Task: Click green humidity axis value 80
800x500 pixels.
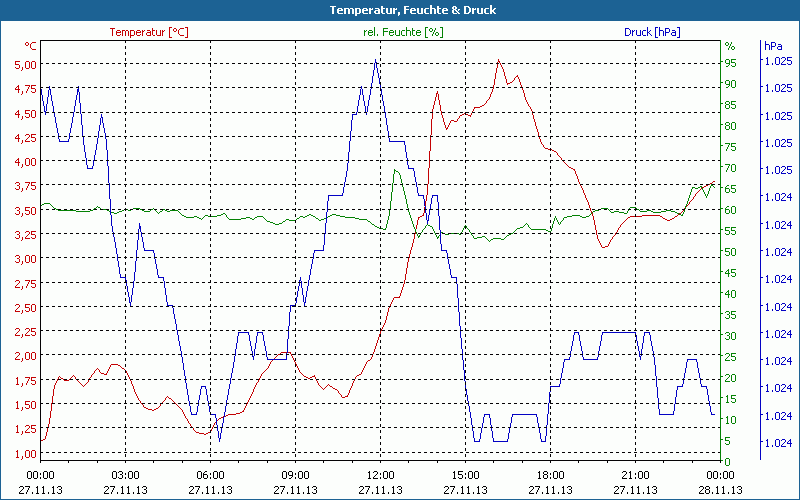Action: (x=731, y=126)
